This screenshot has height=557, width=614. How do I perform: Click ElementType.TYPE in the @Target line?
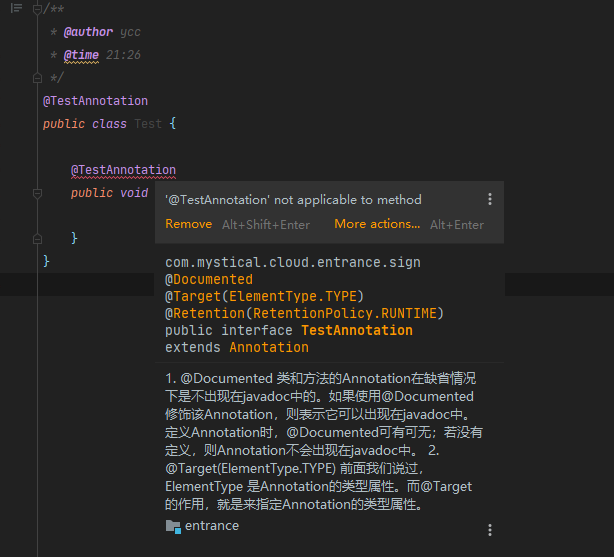point(293,296)
